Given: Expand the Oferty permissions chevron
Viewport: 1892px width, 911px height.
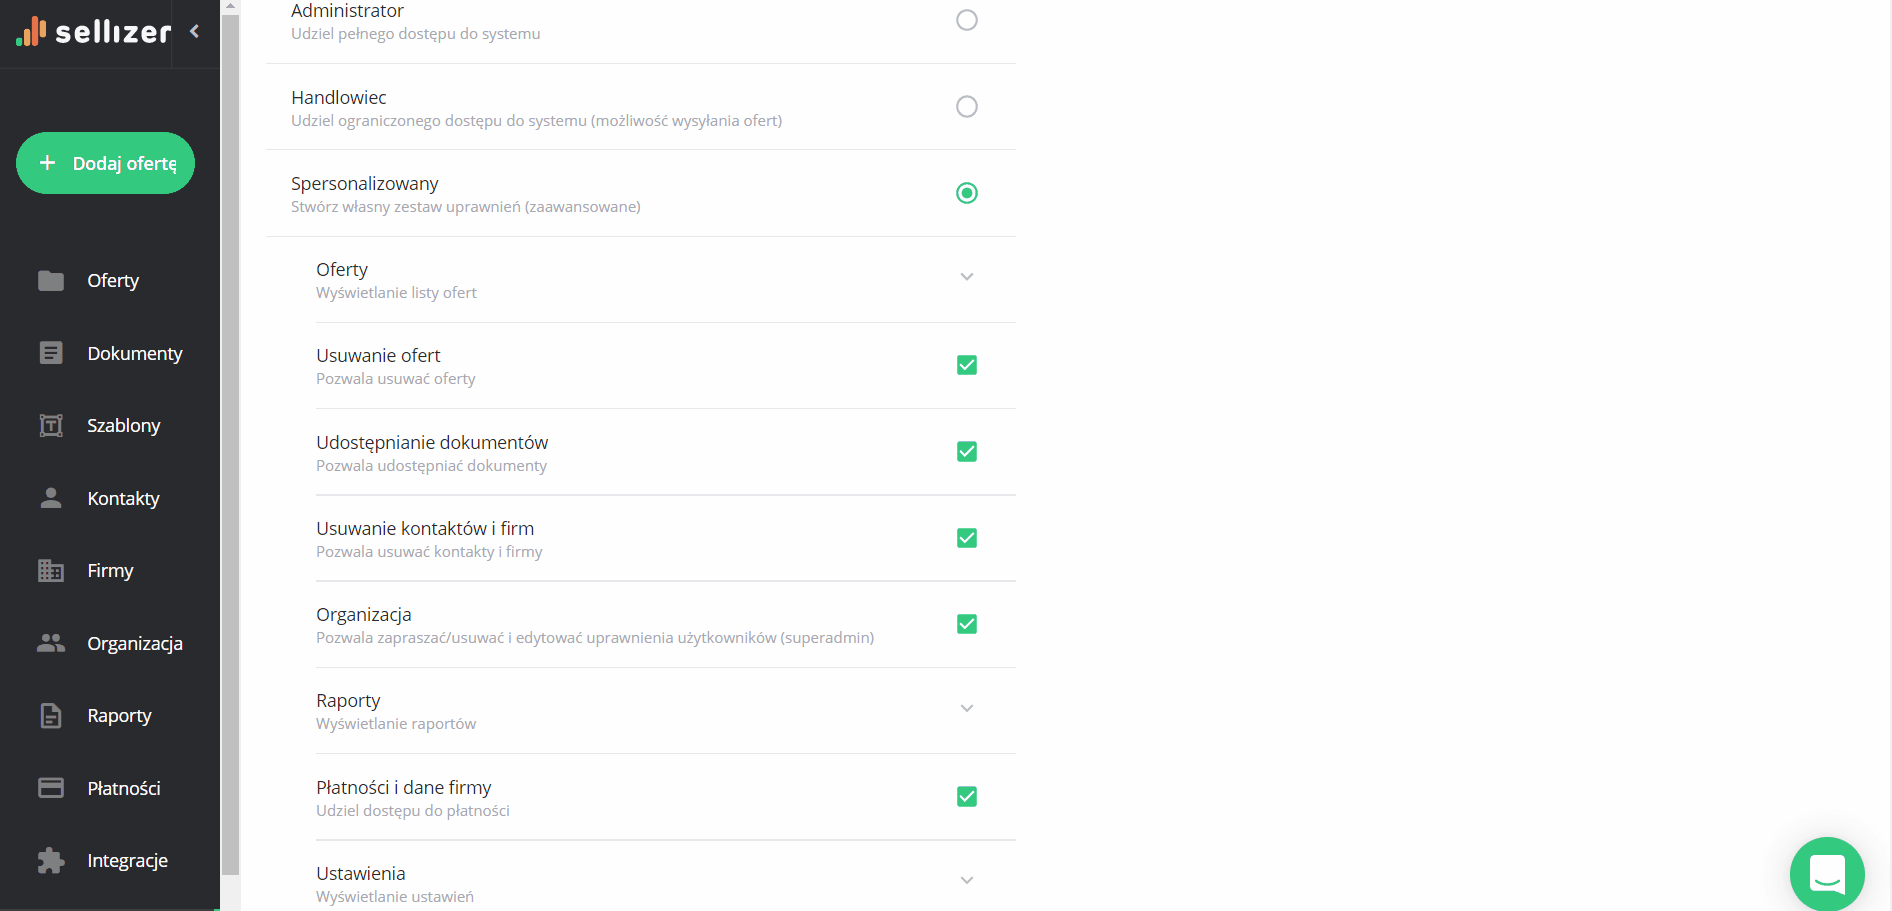Looking at the screenshot, I should 966,277.
